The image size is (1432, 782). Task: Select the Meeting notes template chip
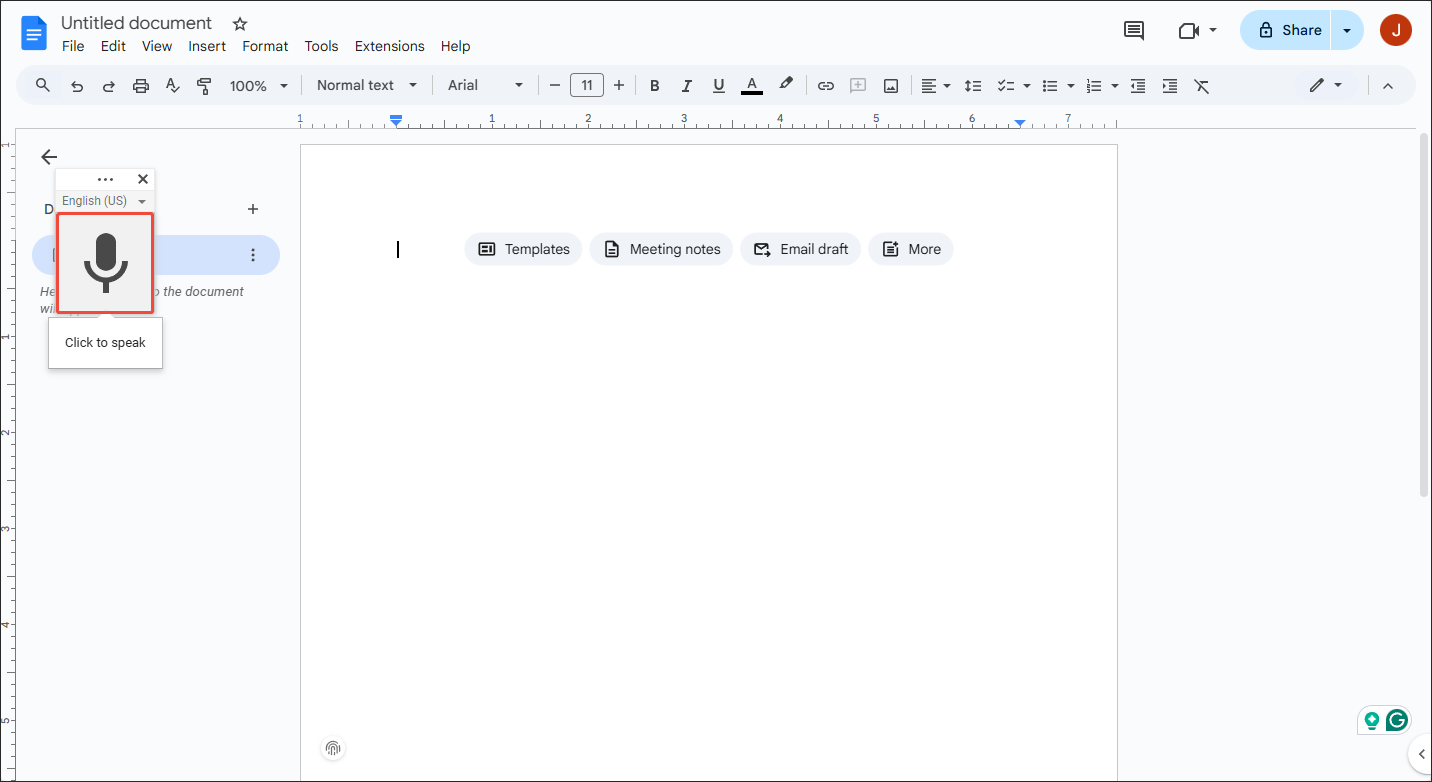(x=661, y=249)
